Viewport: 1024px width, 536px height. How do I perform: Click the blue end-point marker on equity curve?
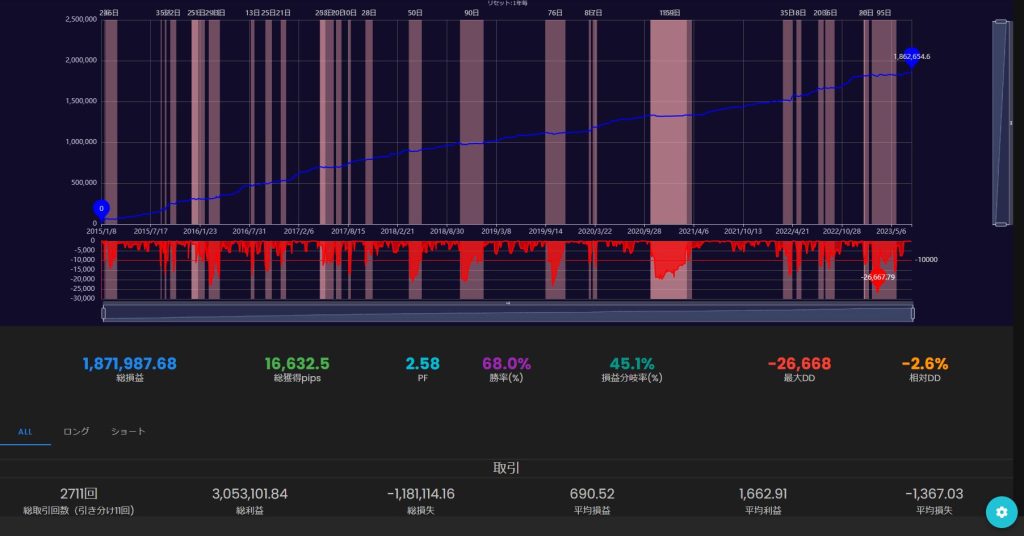pyautogui.click(x=911, y=57)
